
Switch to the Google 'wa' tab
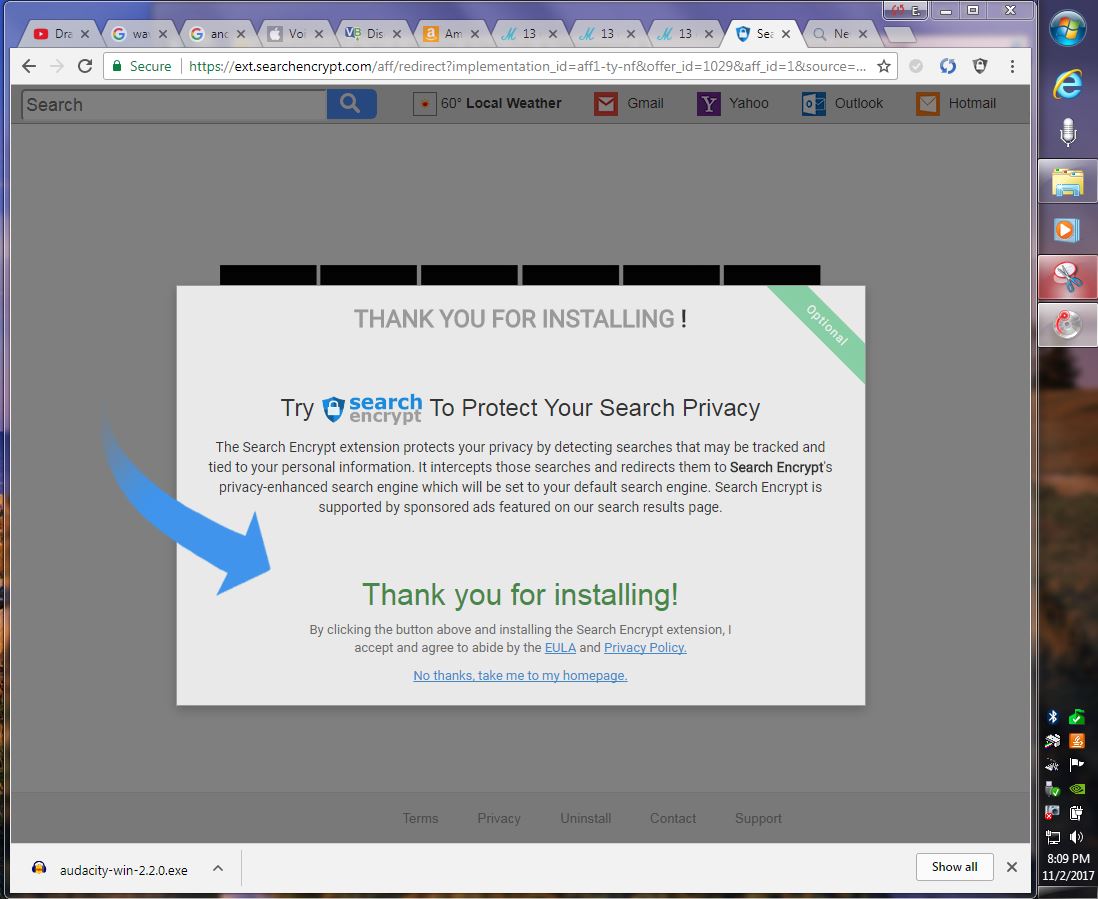point(138,34)
